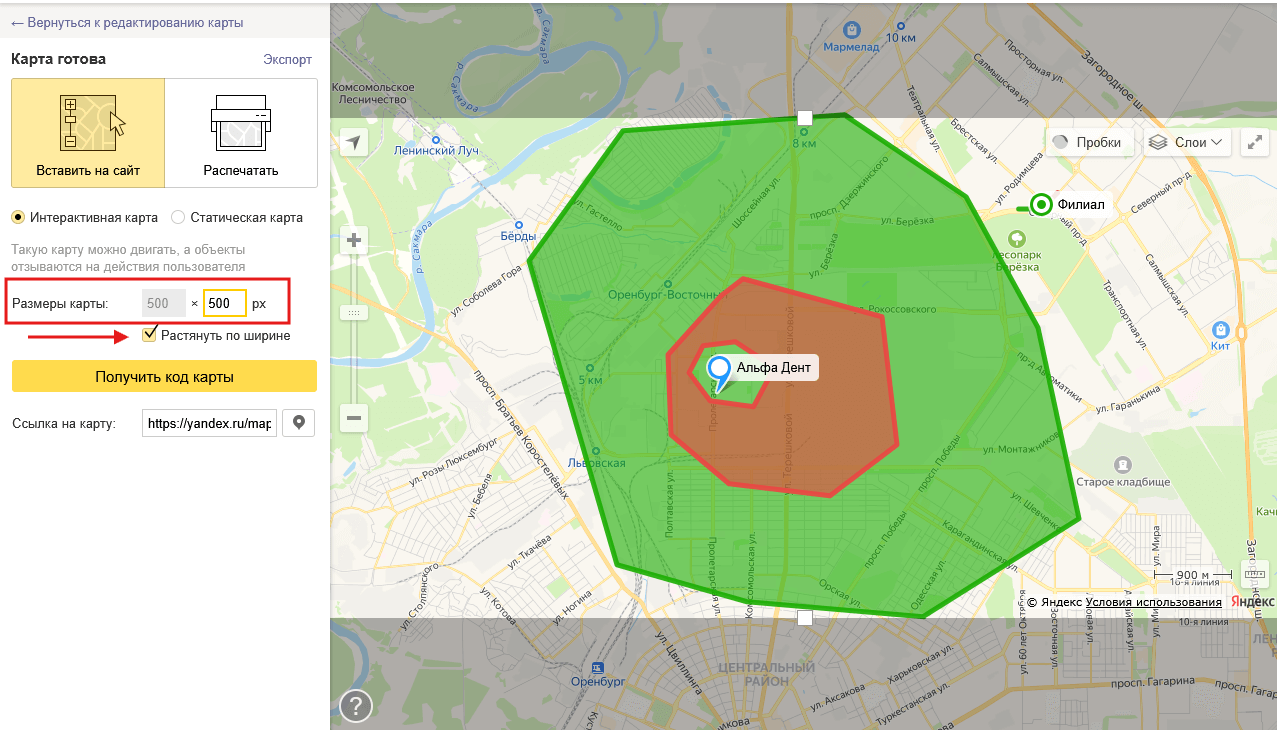Click the 'Ссылка на карту:' label
Screen dimensions: 1277x730
pos(64,423)
